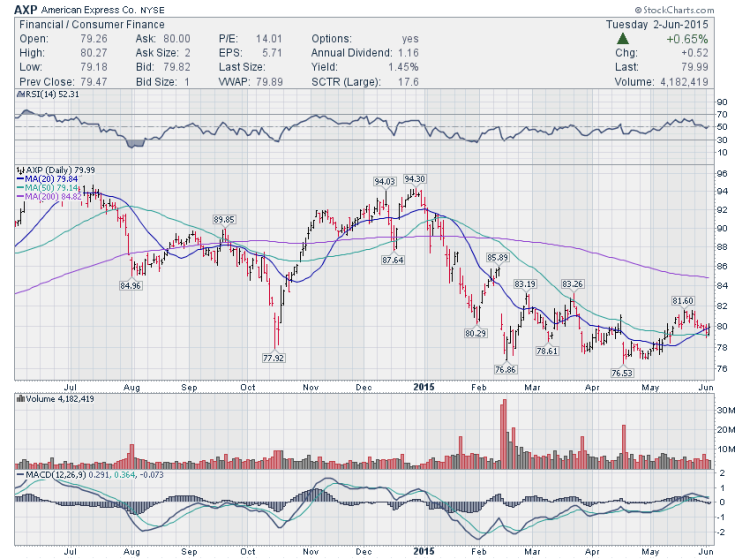The height and width of the screenshot is (559, 750).
Task: Click the Ask 80.00 value
Action: pyautogui.click(x=177, y=39)
